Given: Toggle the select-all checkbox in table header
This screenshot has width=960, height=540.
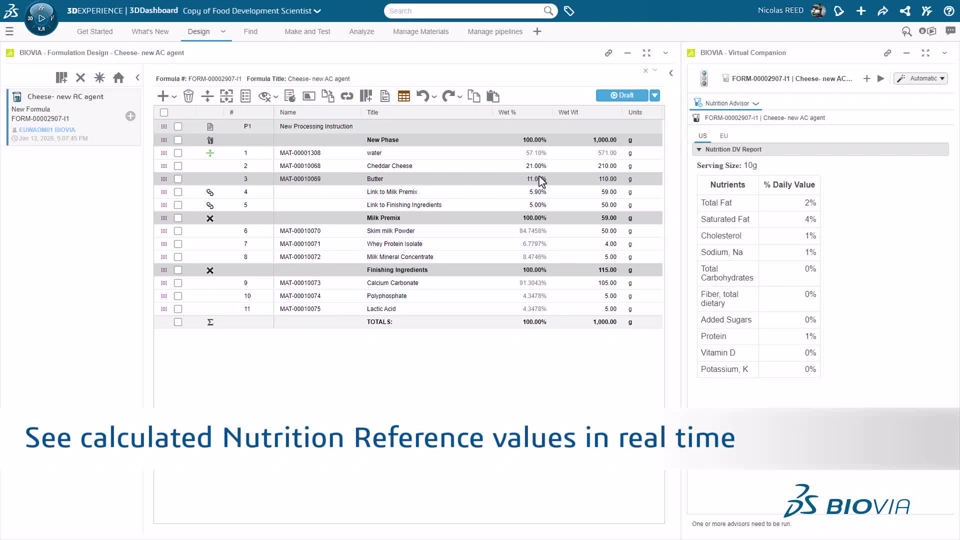Looking at the screenshot, I should tap(164, 113).
